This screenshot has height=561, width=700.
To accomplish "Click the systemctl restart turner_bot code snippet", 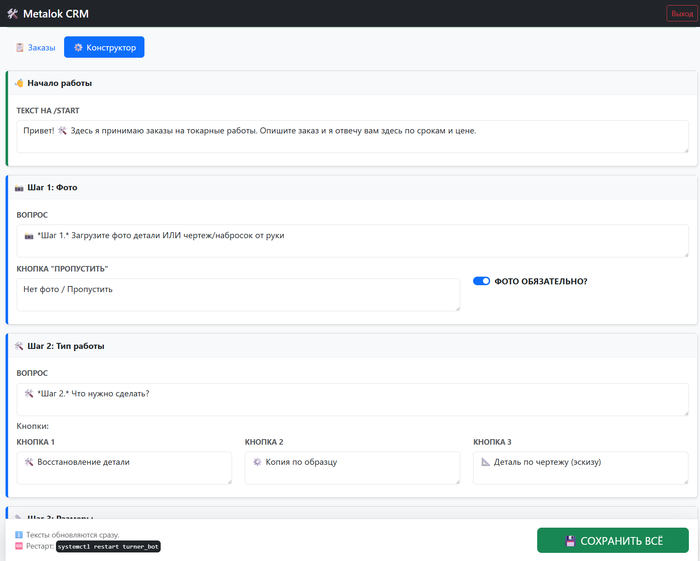I will pos(108,547).
